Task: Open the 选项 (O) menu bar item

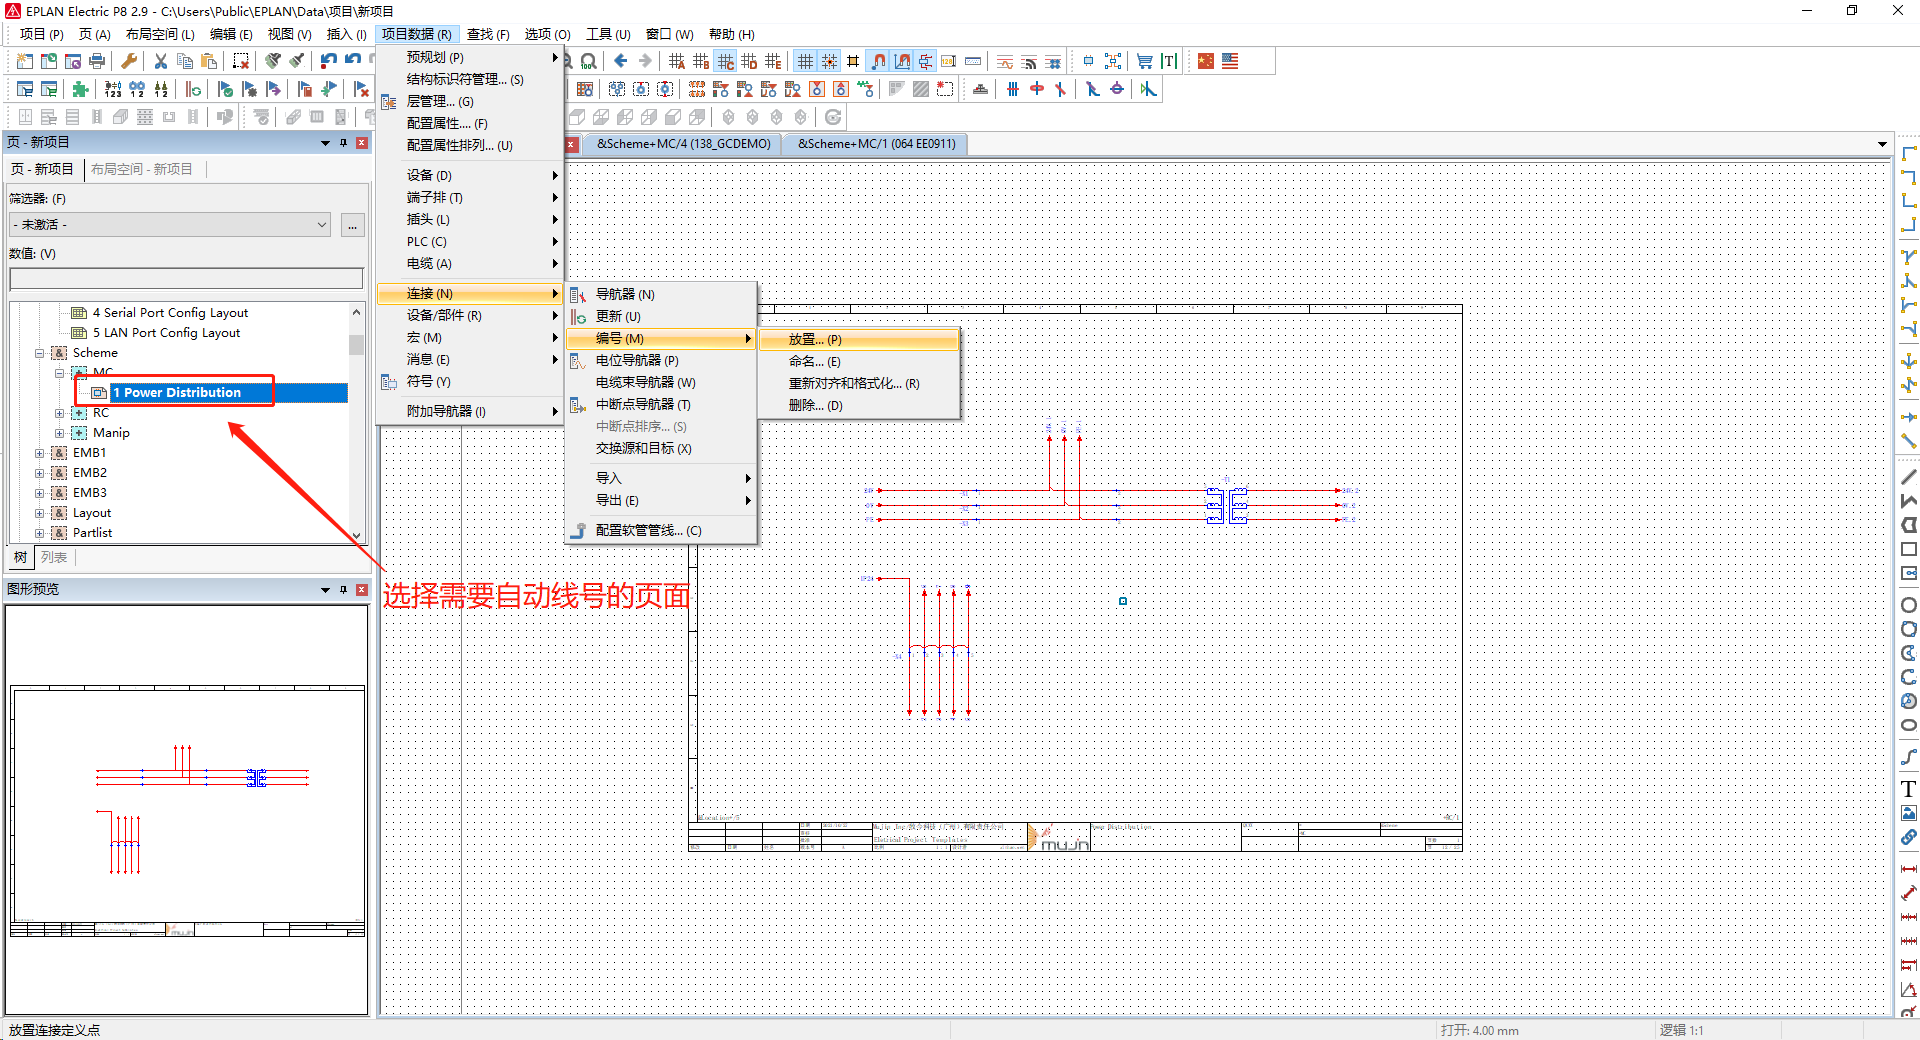Action: tap(547, 34)
